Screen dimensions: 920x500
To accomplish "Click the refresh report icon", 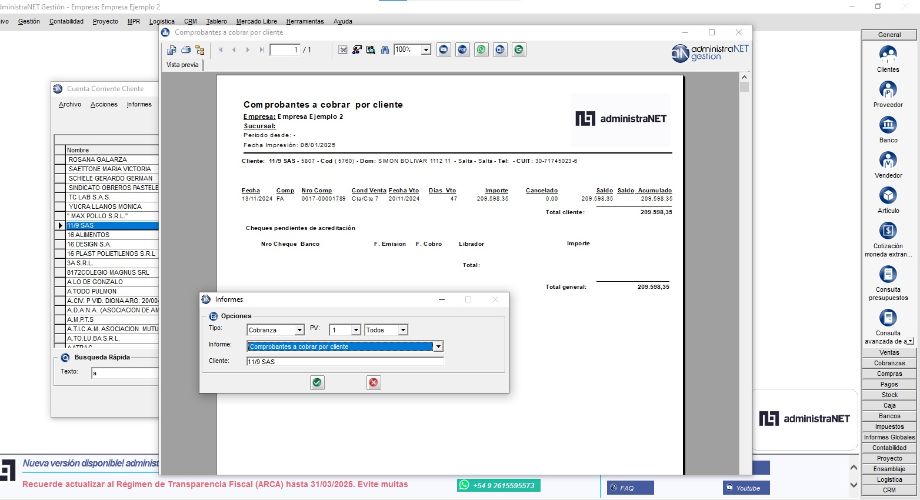I will pyautogui.click(x=357, y=50).
